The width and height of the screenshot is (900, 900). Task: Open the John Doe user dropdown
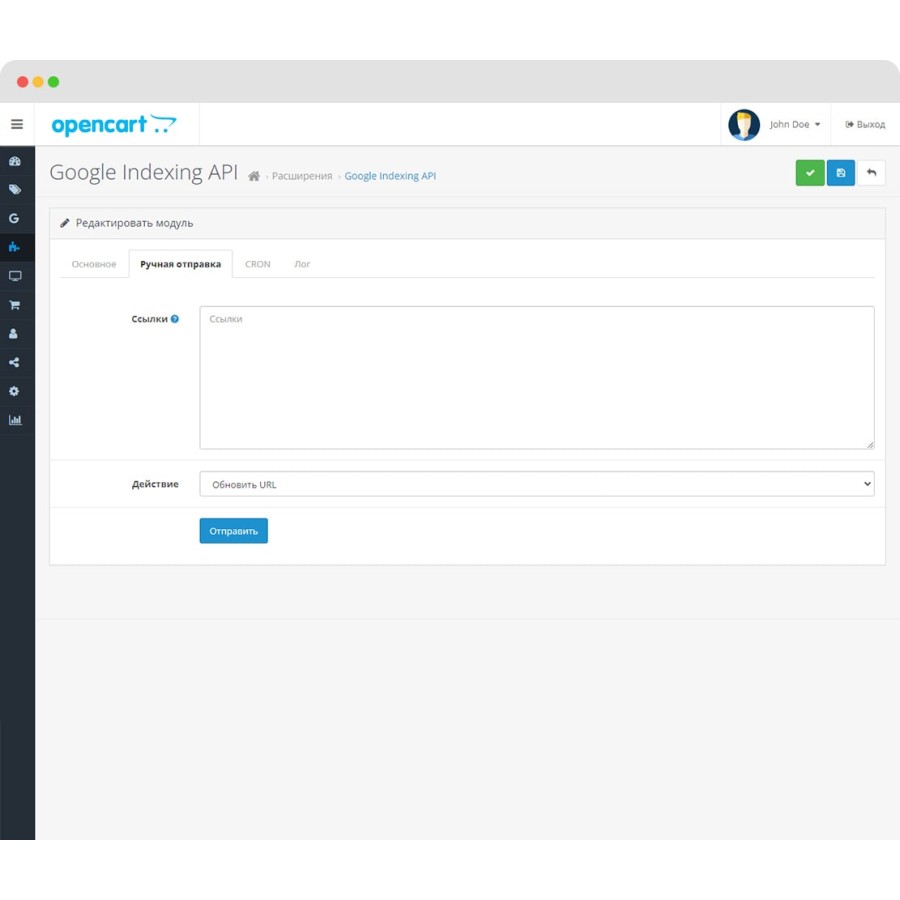point(795,125)
